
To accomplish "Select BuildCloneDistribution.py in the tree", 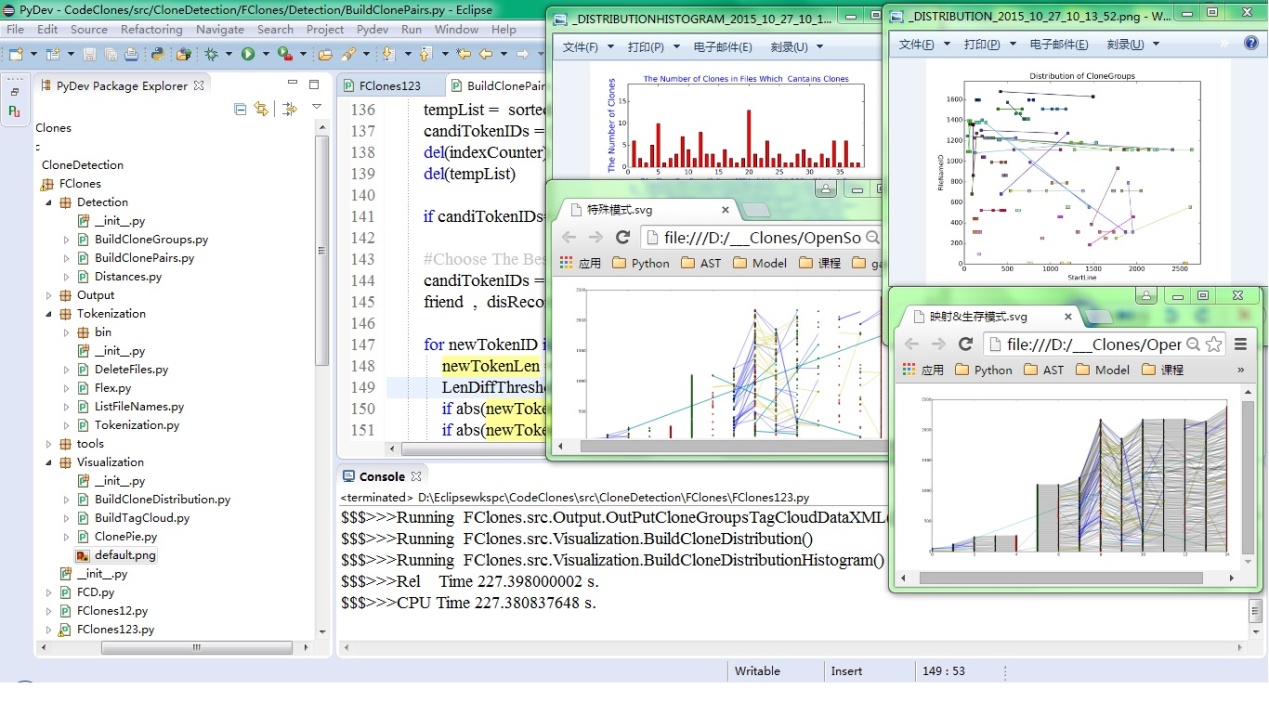I will 162,499.
